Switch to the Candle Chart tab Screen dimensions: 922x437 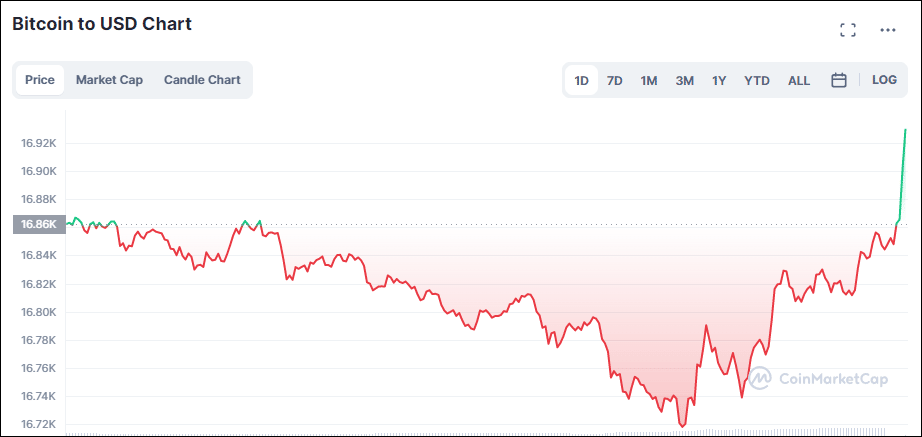(202, 80)
